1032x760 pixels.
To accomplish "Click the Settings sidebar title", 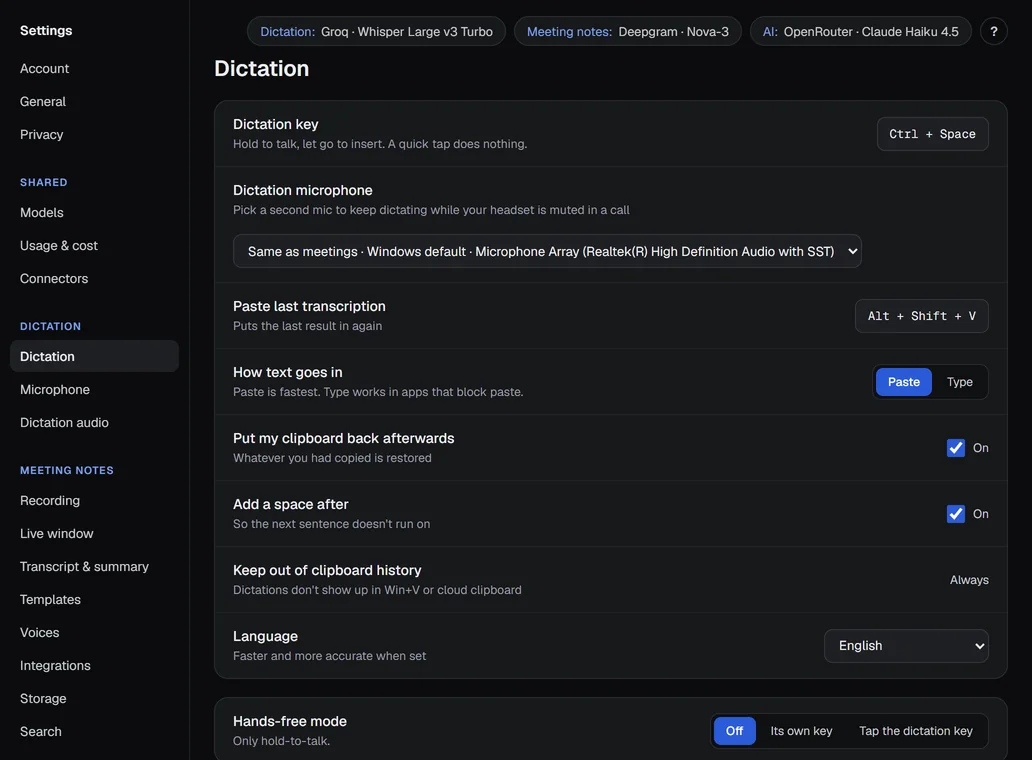I will click(x=46, y=30).
